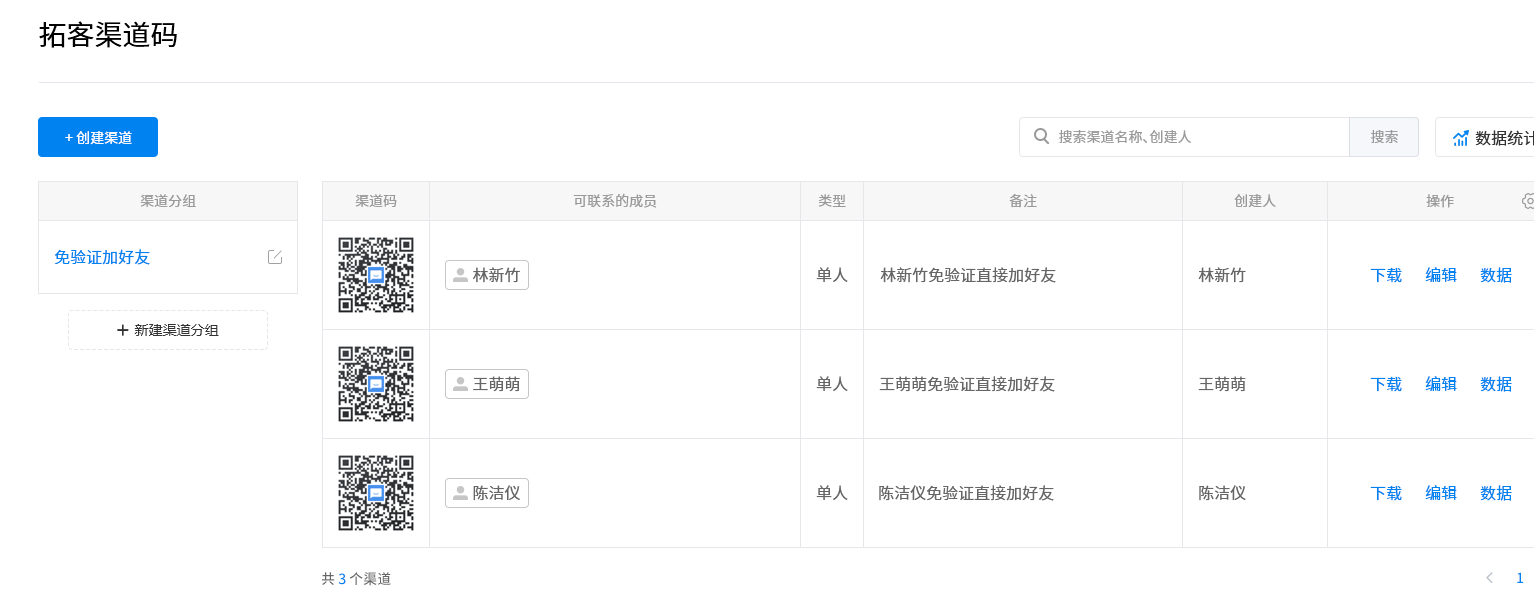Viewport: 1534px width, 615px height.
Task: Open table column settings gear icon
Action: pyautogui.click(x=1527, y=201)
